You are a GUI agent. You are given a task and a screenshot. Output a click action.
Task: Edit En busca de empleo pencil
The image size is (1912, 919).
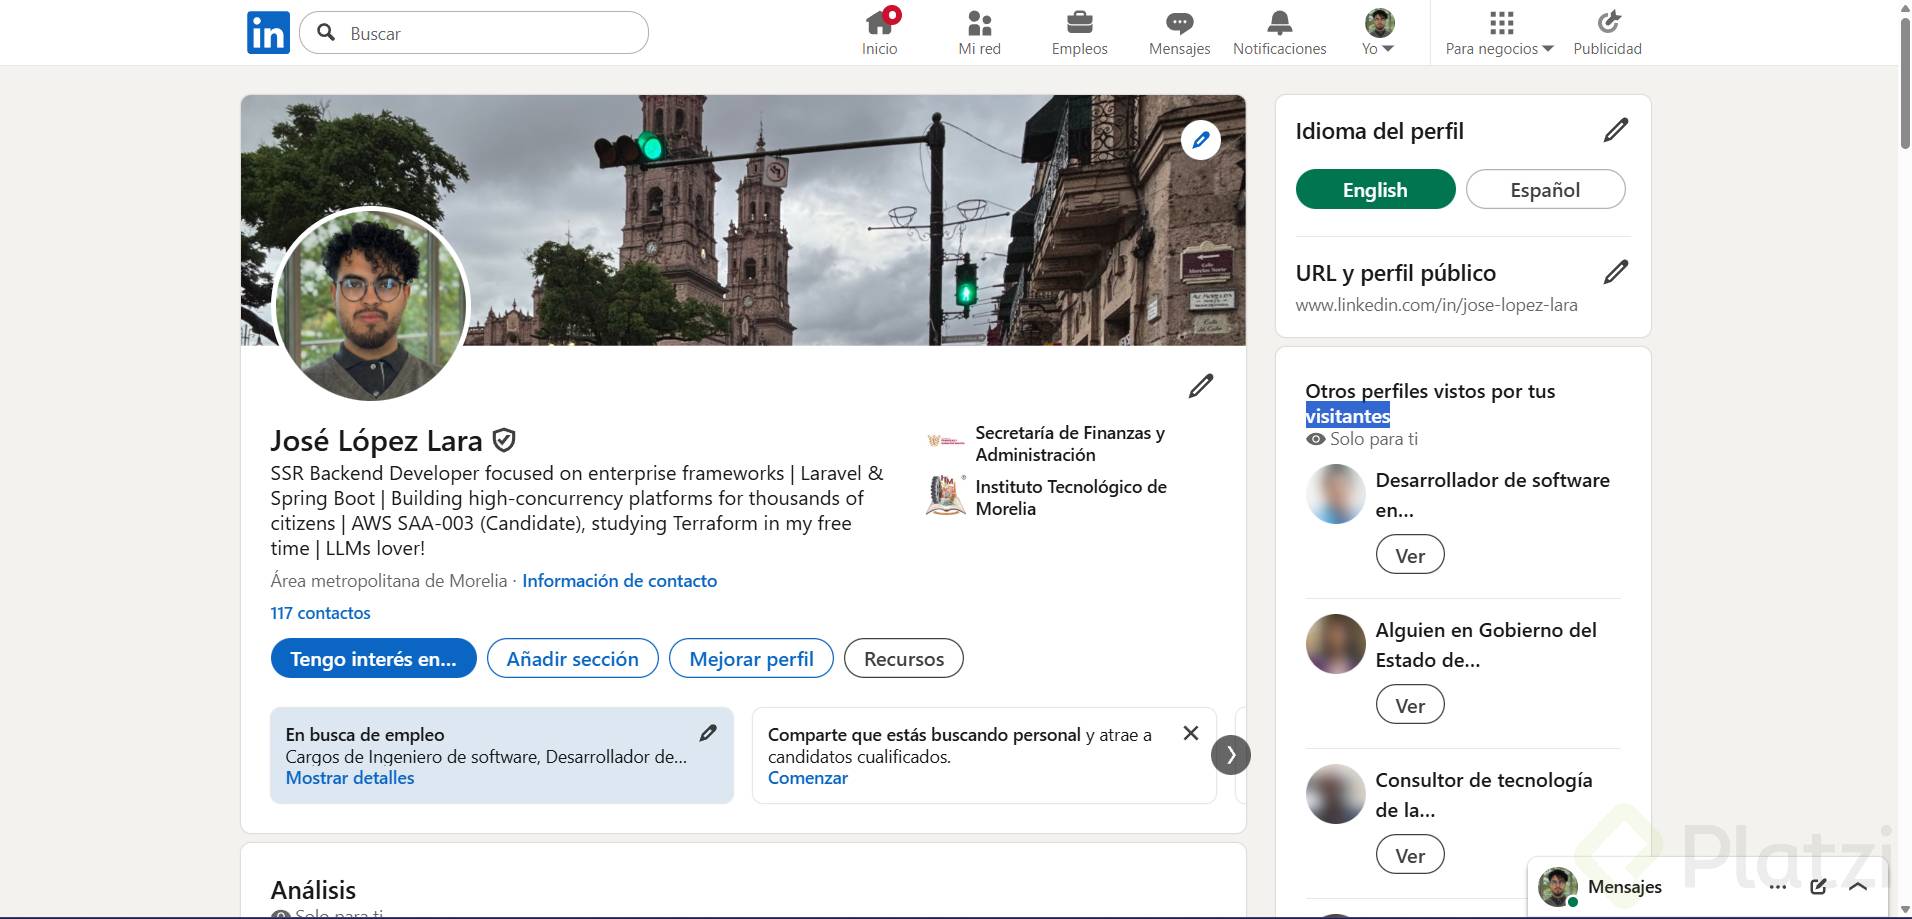pyautogui.click(x=708, y=733)
